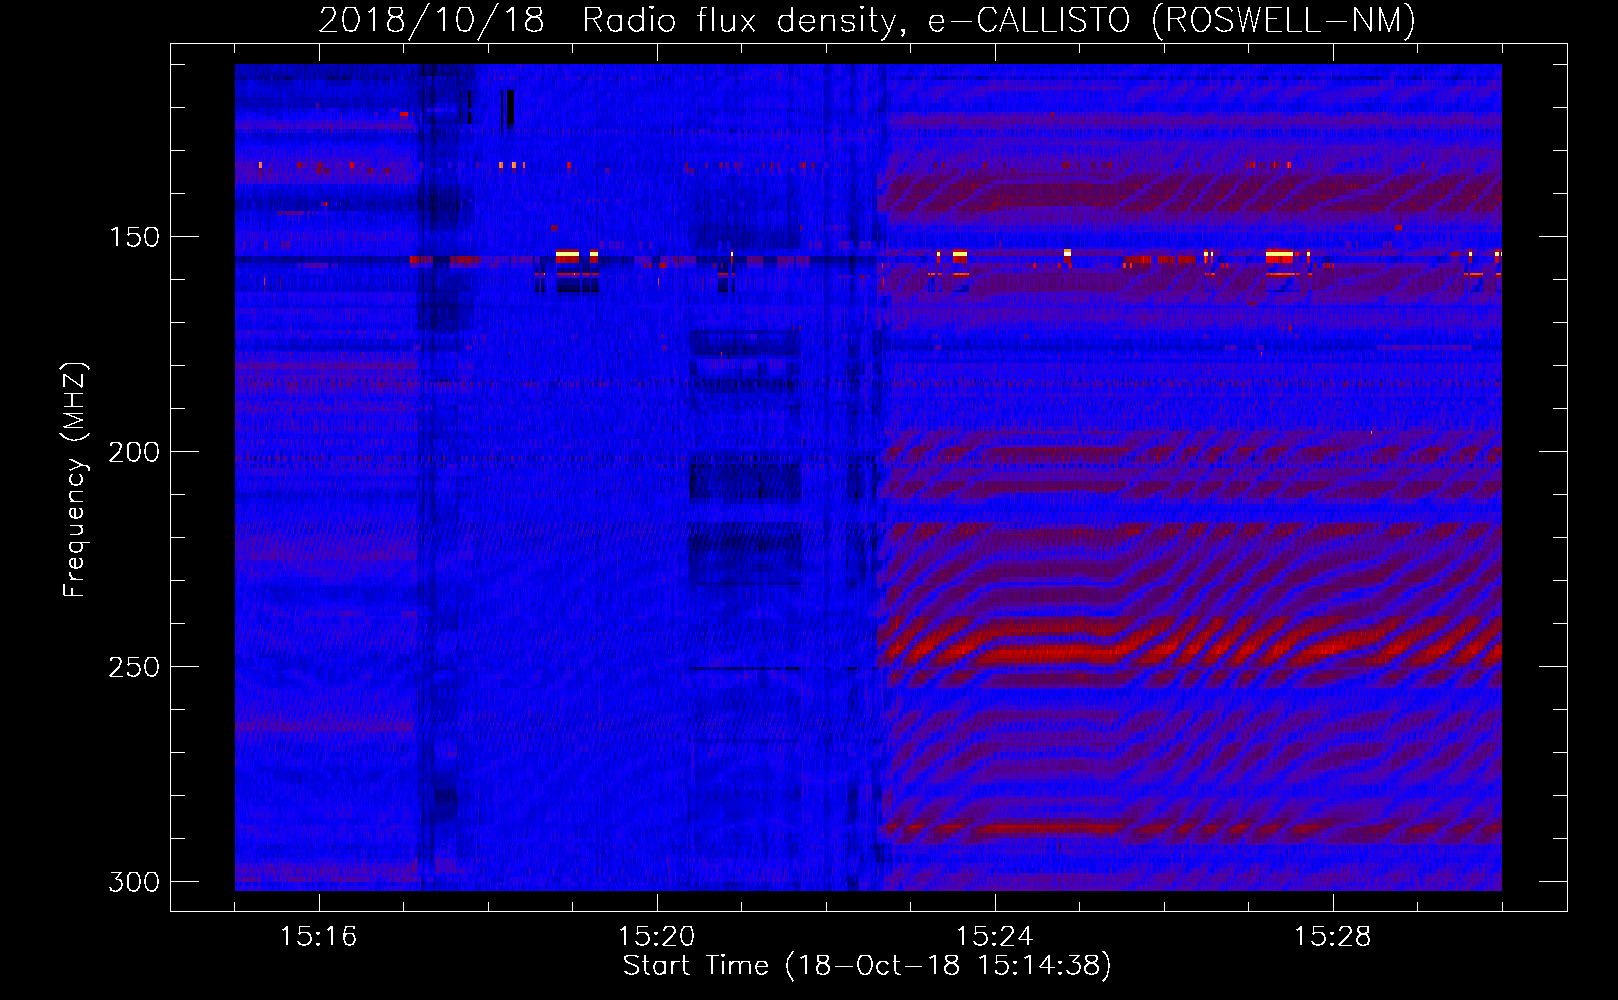Click the date '2018/10/18' in the title

[431, 20]
